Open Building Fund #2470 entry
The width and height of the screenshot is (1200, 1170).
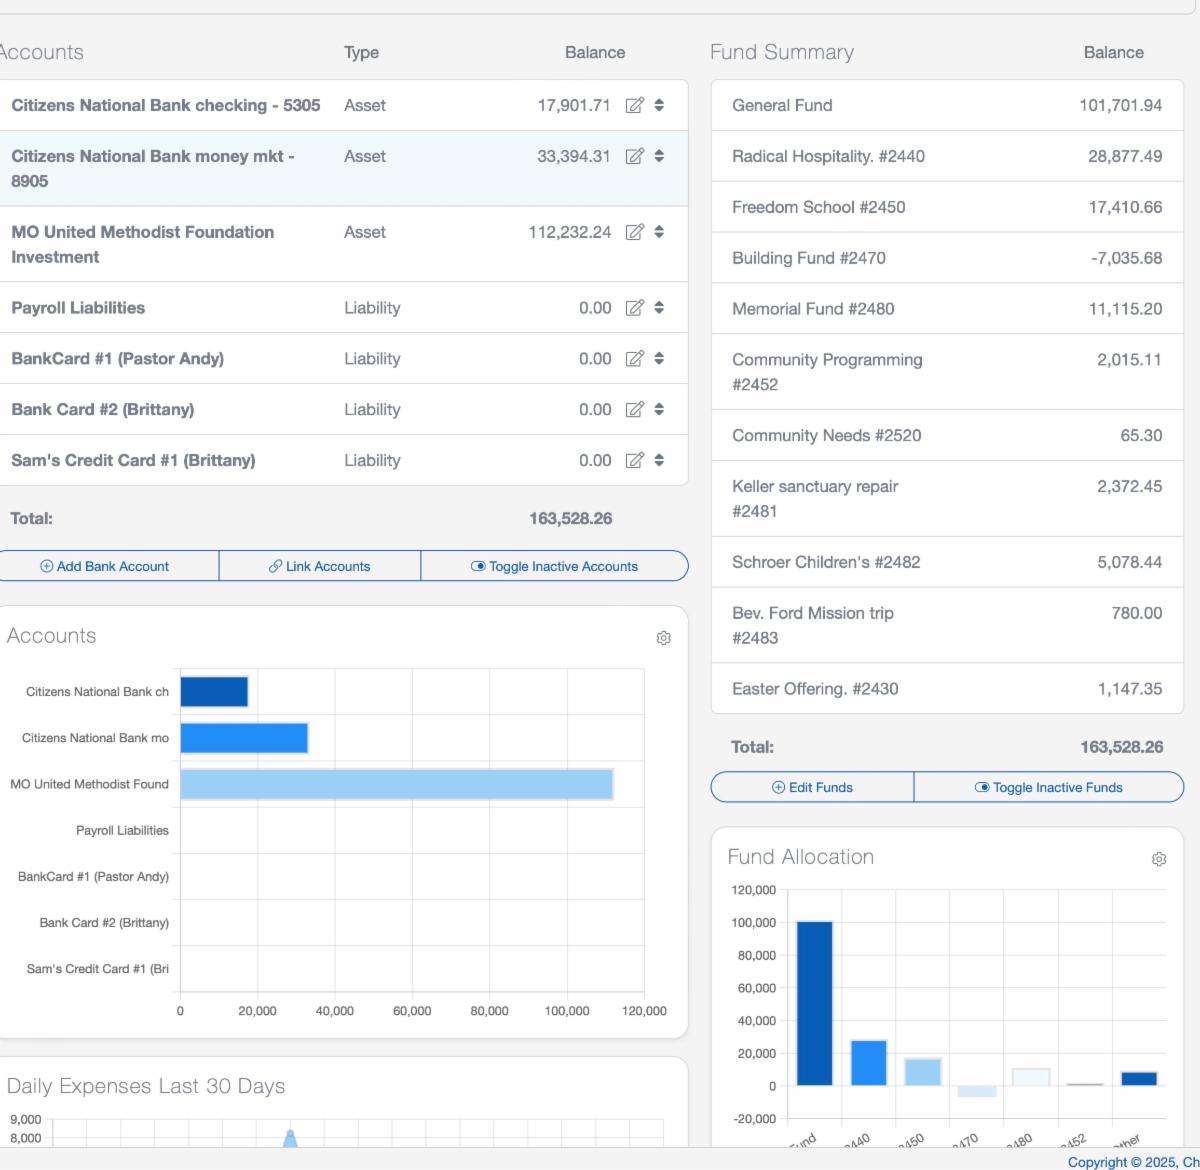click(x=946, y=258)
